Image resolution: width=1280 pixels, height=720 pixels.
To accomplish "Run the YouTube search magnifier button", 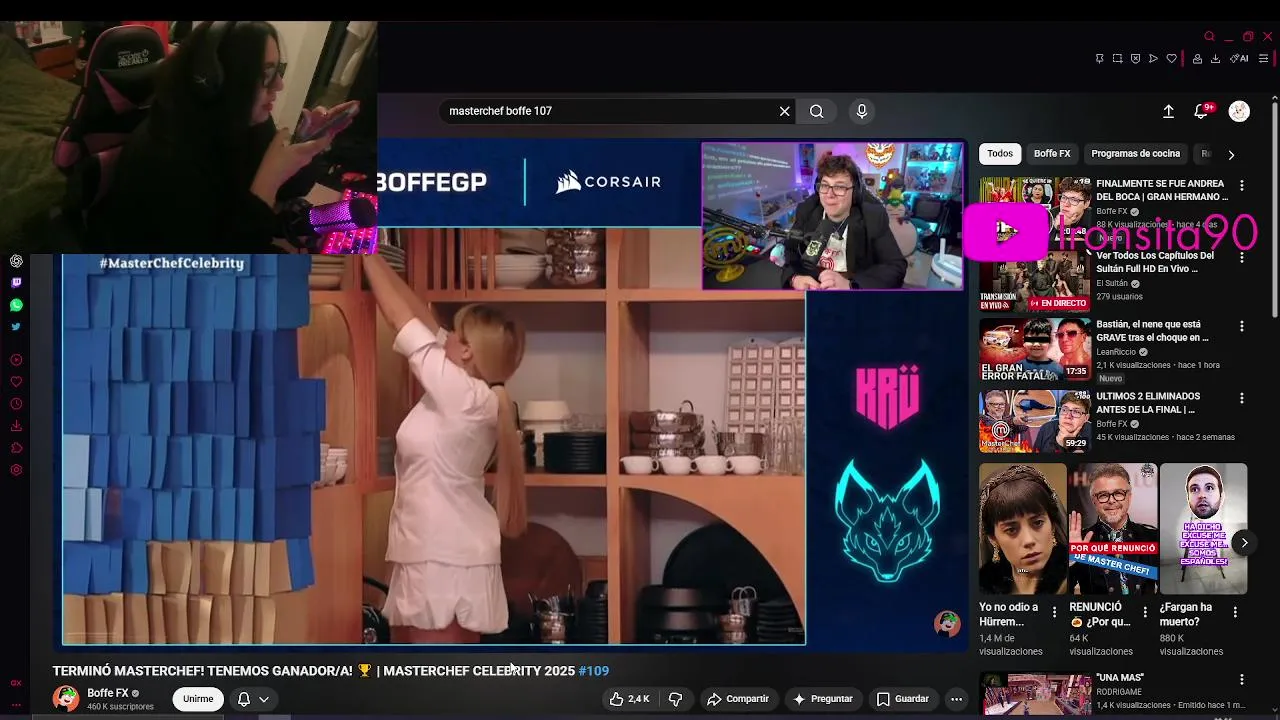I will [817, 111].
